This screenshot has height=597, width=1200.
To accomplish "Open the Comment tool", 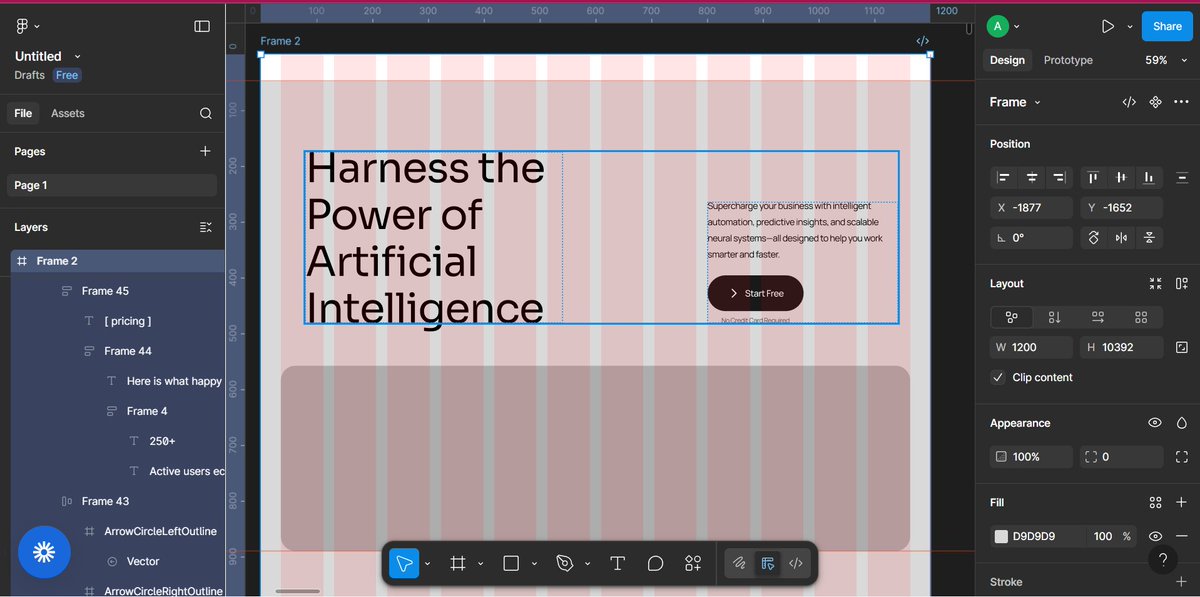I will click(655, 563).
